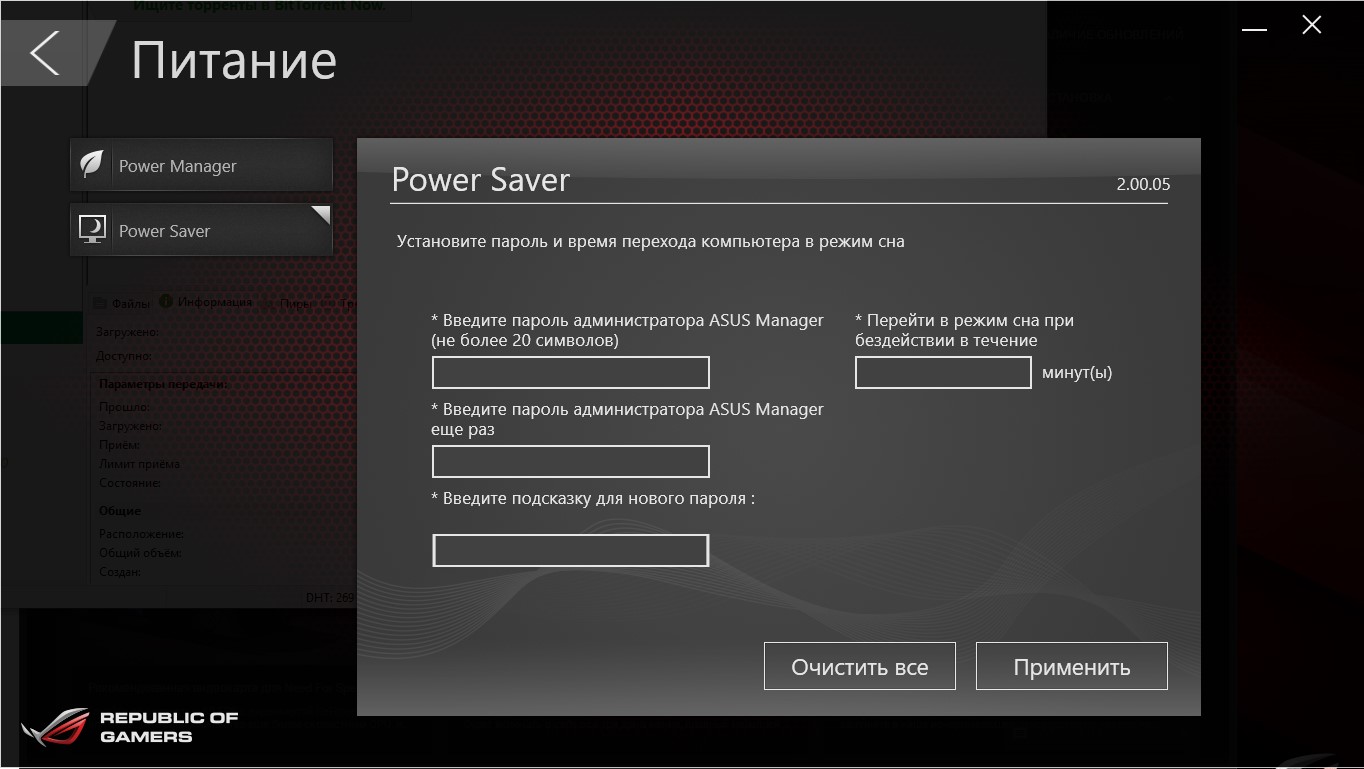Open the Power Manager tab
The width and height of the screenshot is (1364, 769).
[x=201, y=165]
